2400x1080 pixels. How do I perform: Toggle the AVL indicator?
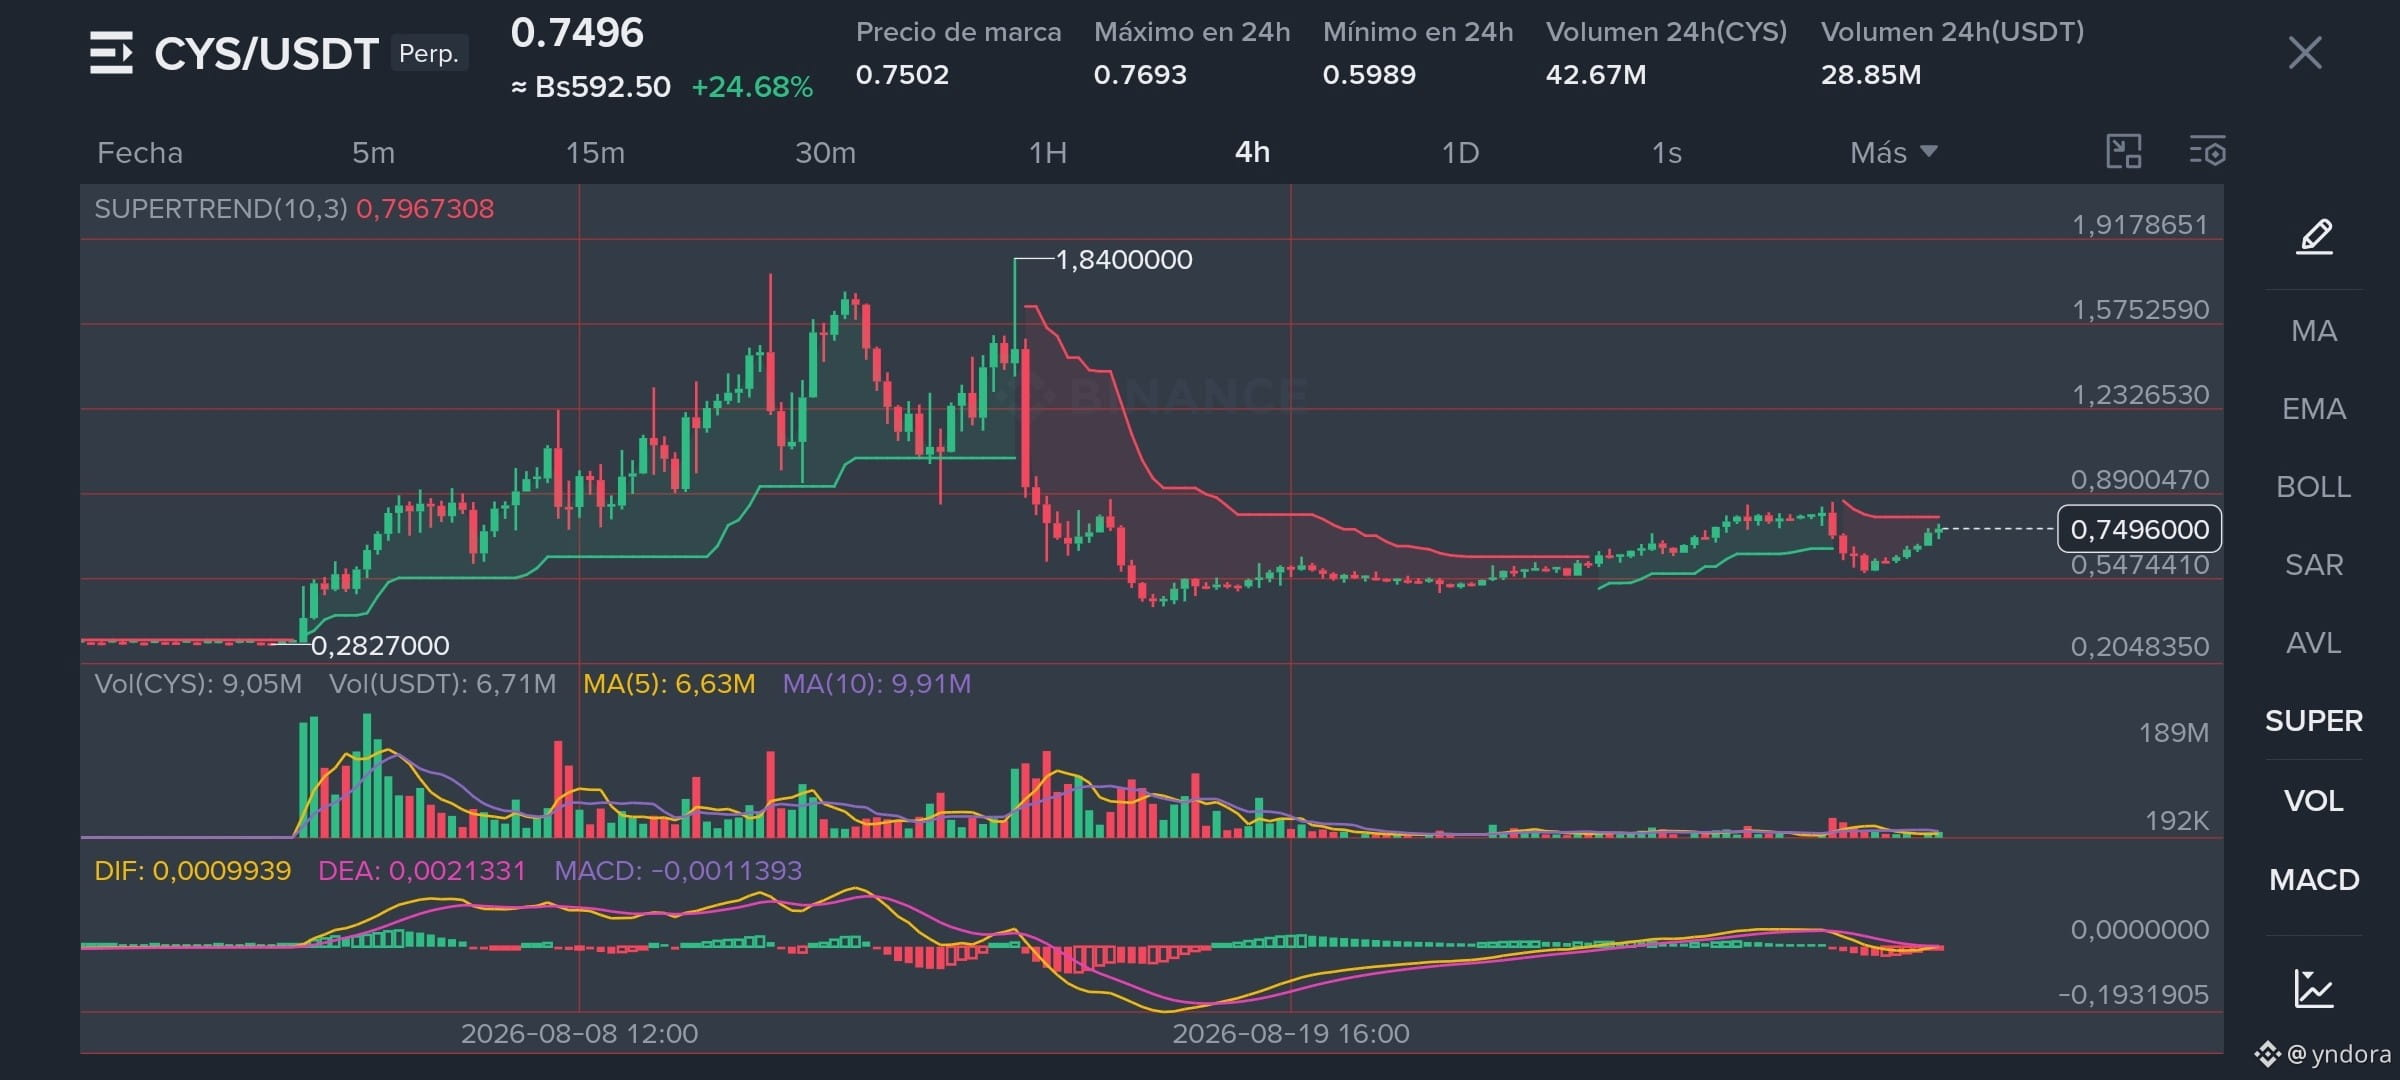2314,643
